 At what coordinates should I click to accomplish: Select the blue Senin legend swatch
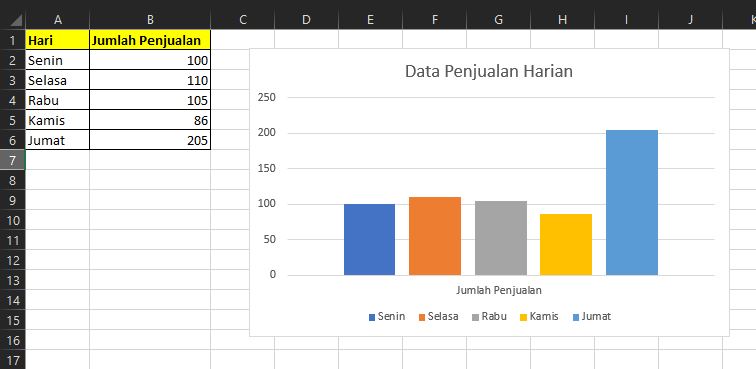point(372,317)
